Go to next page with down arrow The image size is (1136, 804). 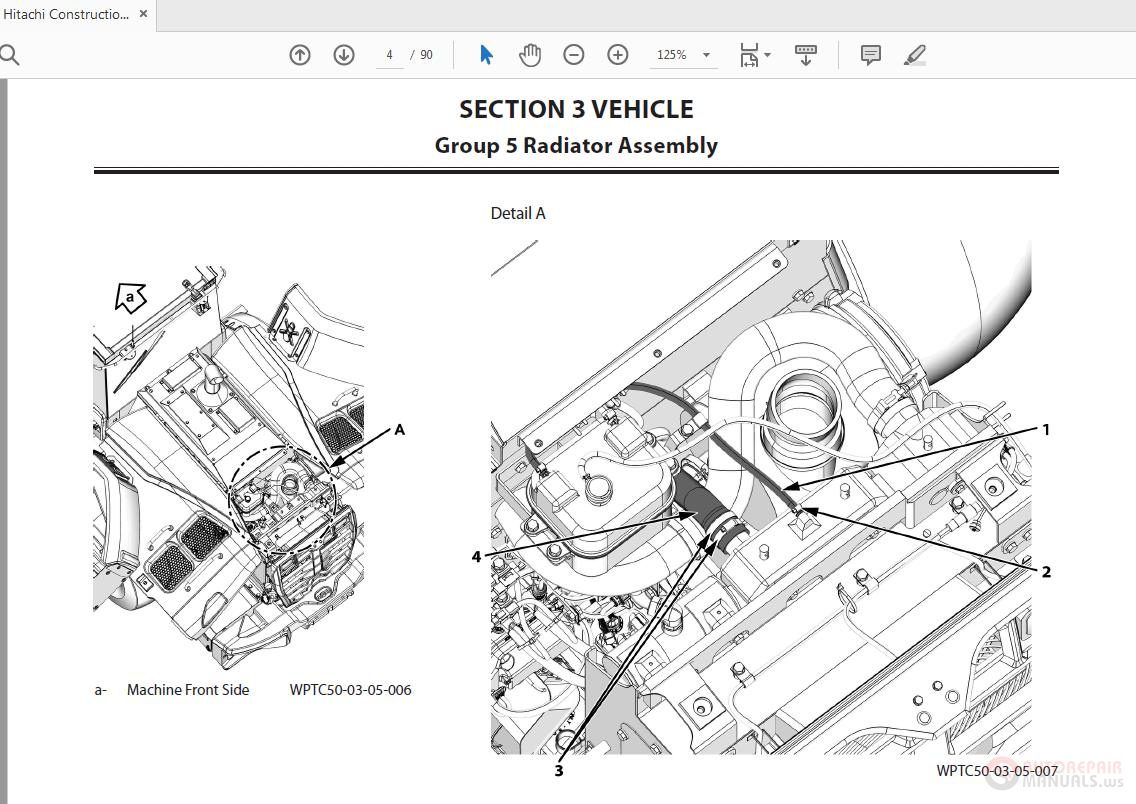[x=344, y=55]
